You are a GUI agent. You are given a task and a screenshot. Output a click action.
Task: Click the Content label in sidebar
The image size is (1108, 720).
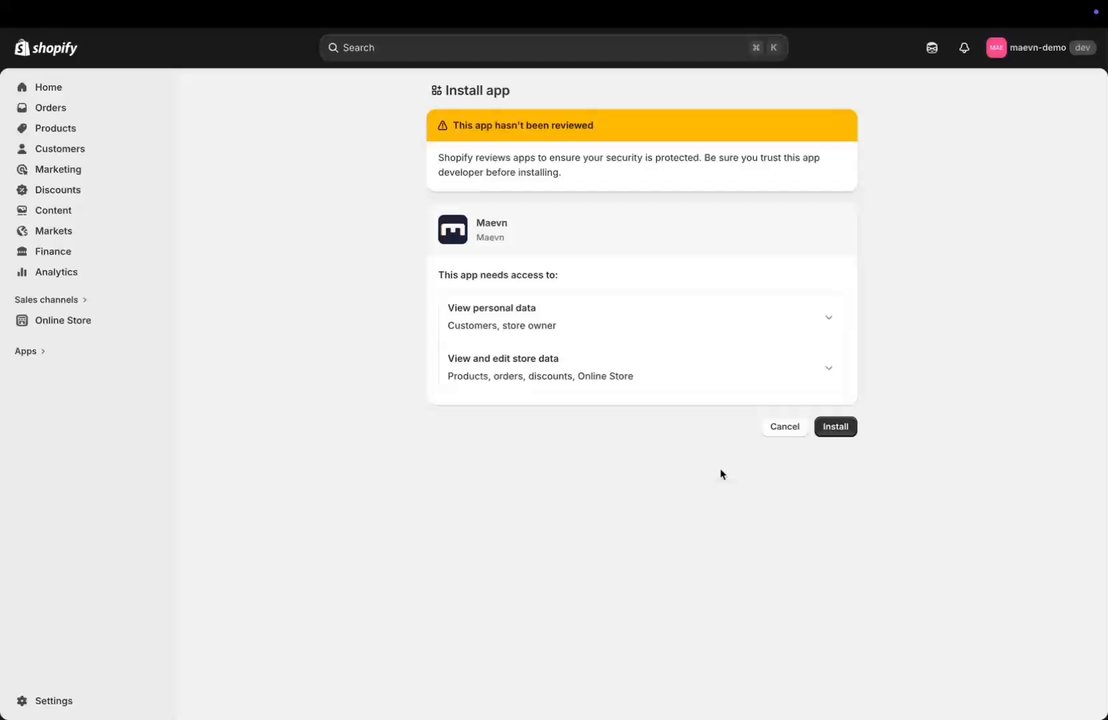click(53, 210)
